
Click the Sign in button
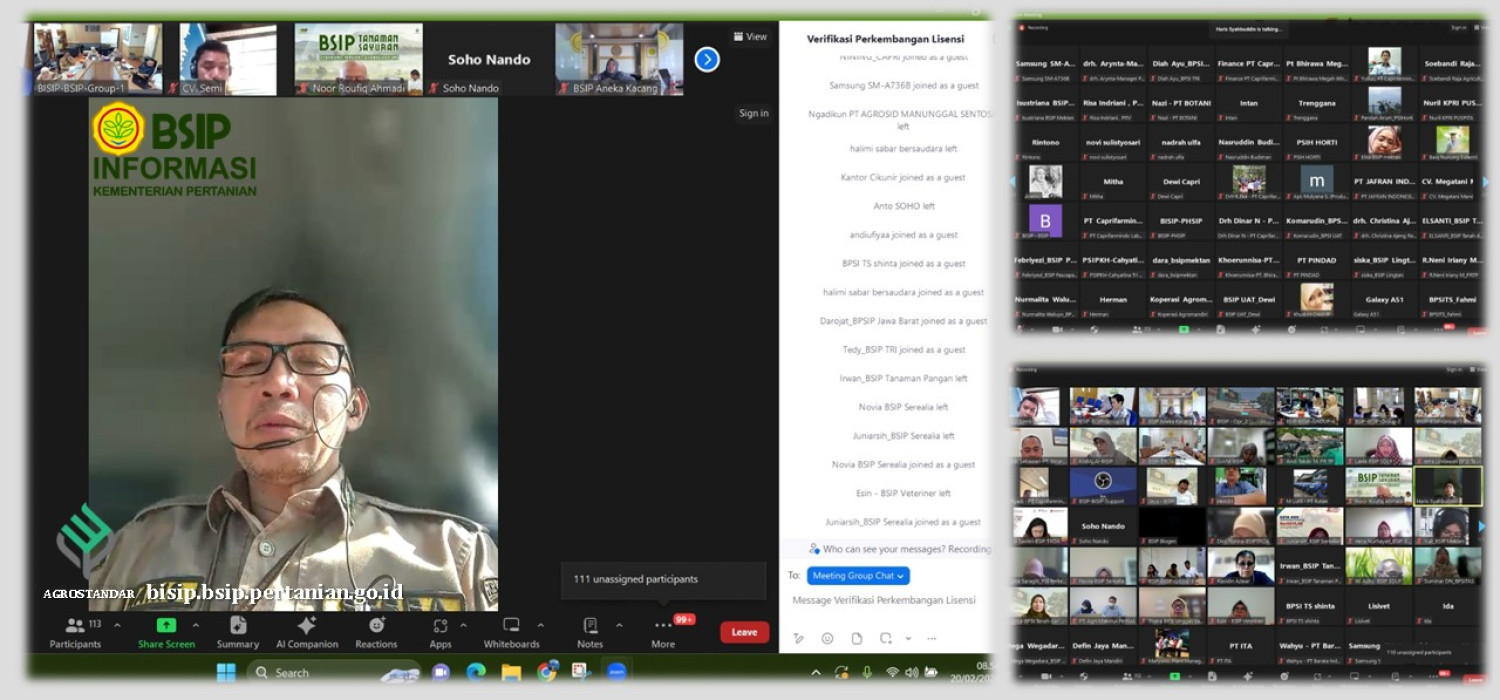click(753, 113)
